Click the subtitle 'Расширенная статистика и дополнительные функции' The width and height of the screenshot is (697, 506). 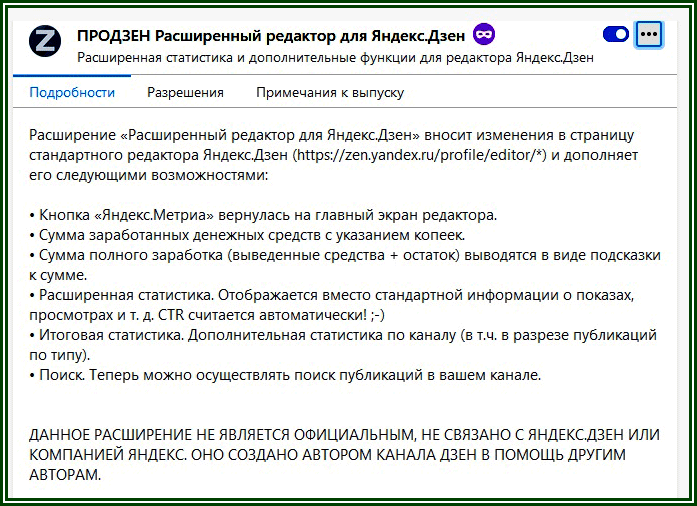tap(336, 58)
